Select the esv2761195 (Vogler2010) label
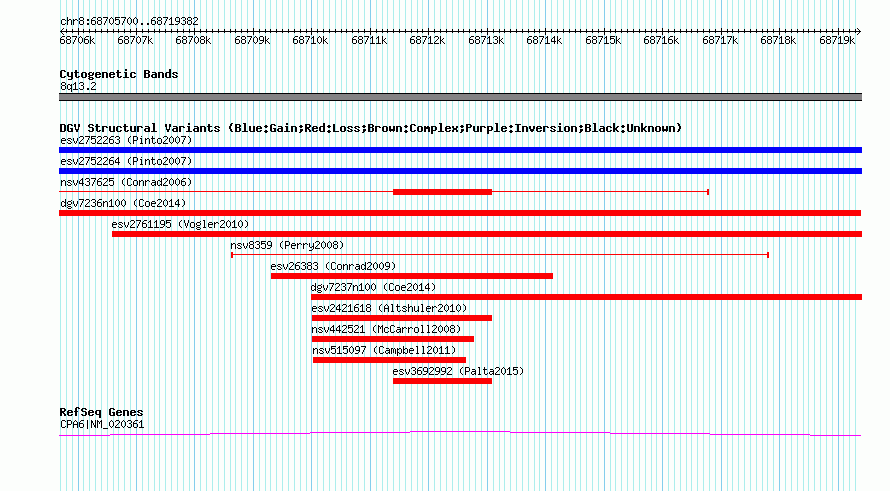890x491 pixels. pyautogui.click(x=180, y=224)
